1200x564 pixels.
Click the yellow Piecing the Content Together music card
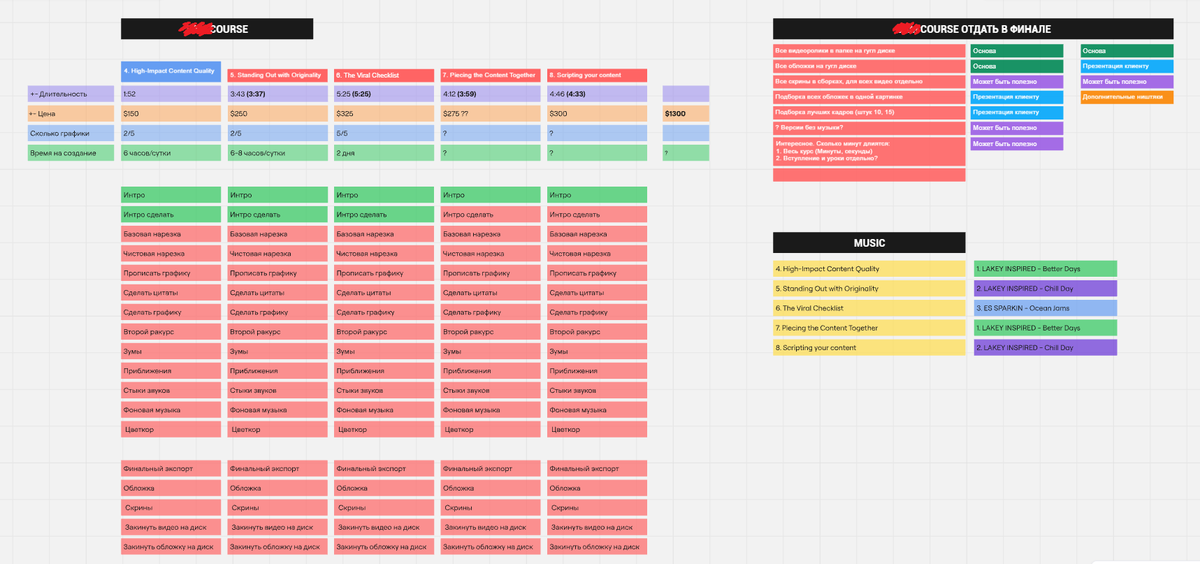tap(869, 328)
